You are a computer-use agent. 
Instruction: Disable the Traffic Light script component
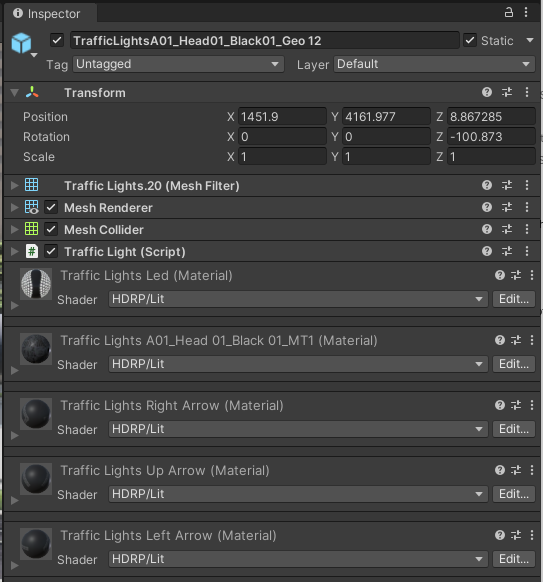(51, 251)
